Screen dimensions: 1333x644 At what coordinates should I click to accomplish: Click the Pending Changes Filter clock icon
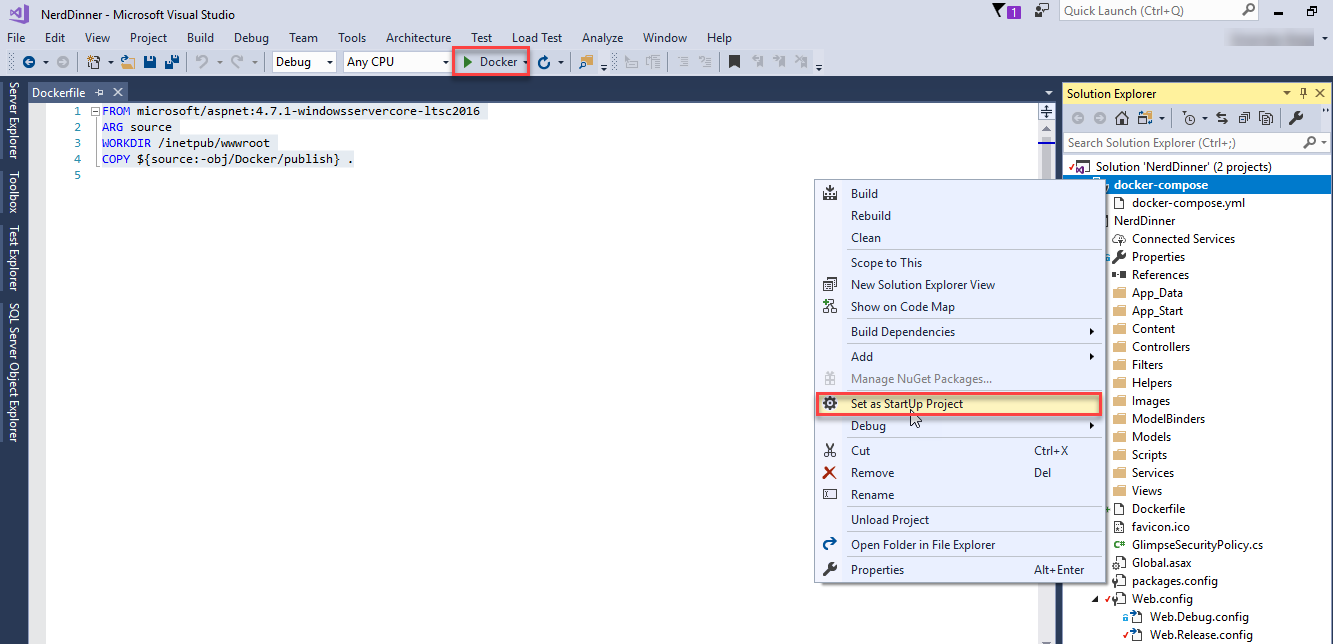pos(1188,118)
